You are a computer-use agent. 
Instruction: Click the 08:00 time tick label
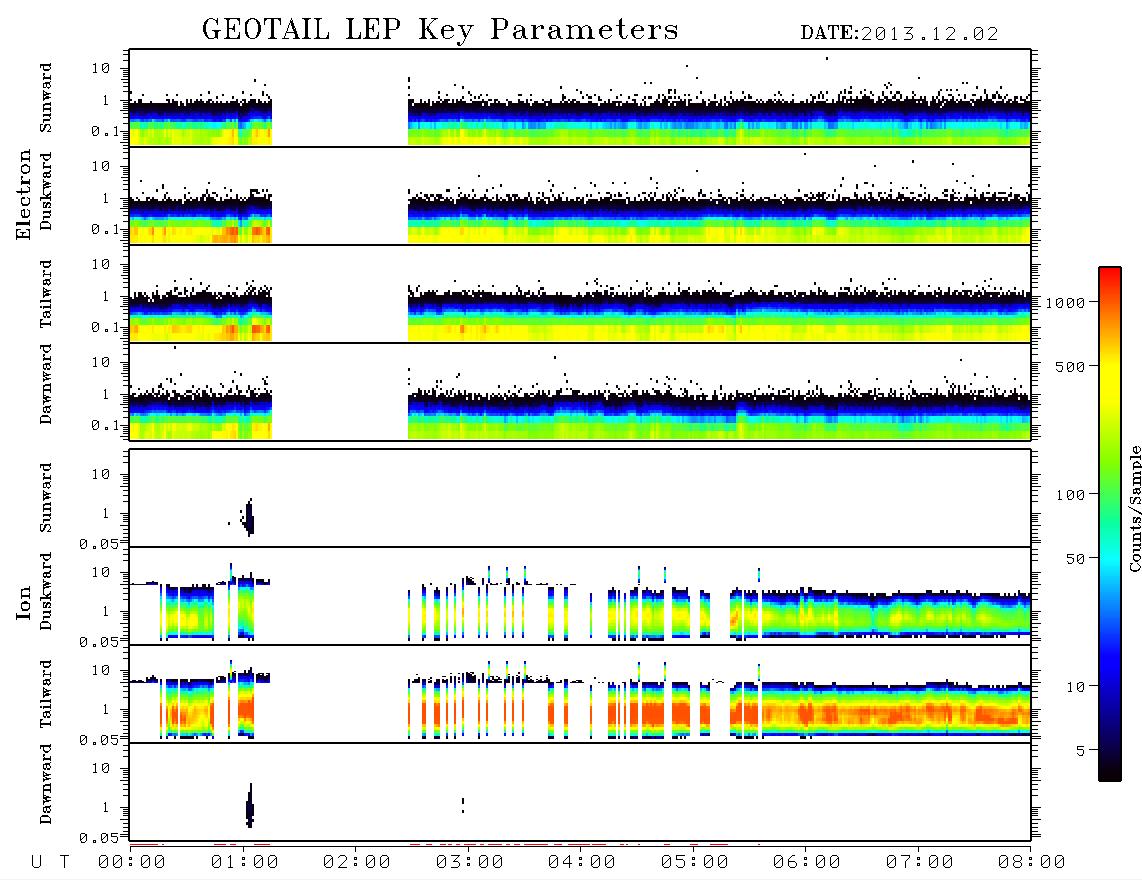[1032, 862]
